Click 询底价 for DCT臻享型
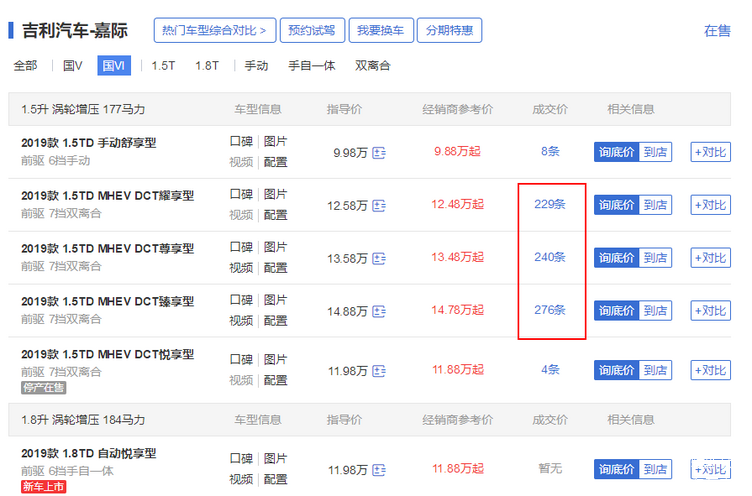Screen dimensions: 752x496 coord(616,310)
